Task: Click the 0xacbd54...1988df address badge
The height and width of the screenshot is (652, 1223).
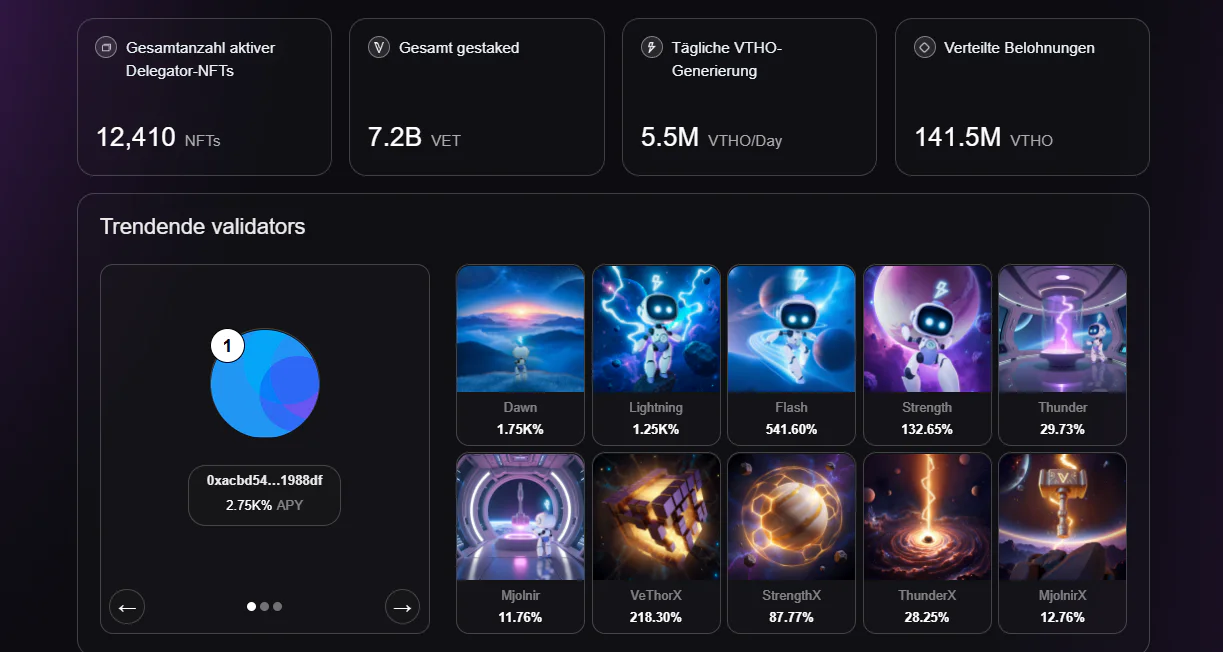Action: (x=264, y=495)
